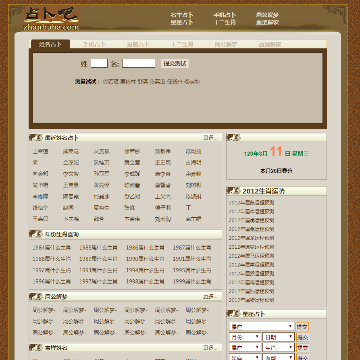Click the 提交 button beside the wide dropdown
This screenshot has width=360, height=360.
302,327
